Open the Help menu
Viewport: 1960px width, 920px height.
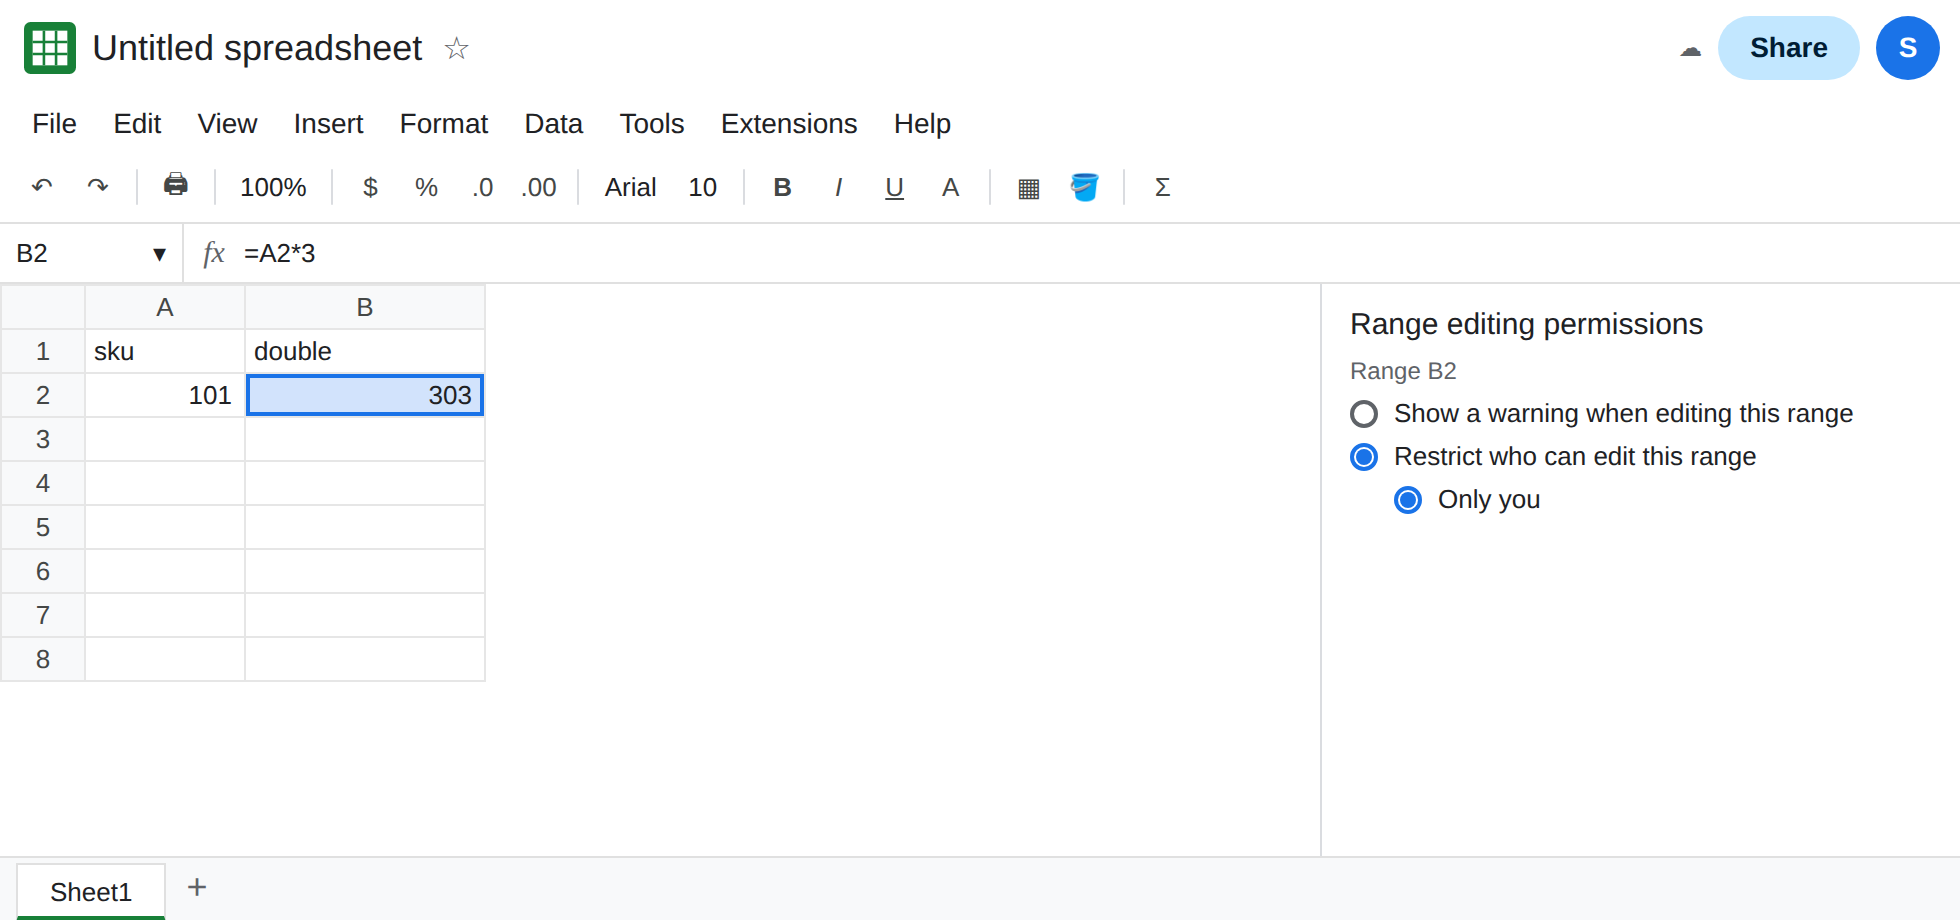(x=922, y=123)
